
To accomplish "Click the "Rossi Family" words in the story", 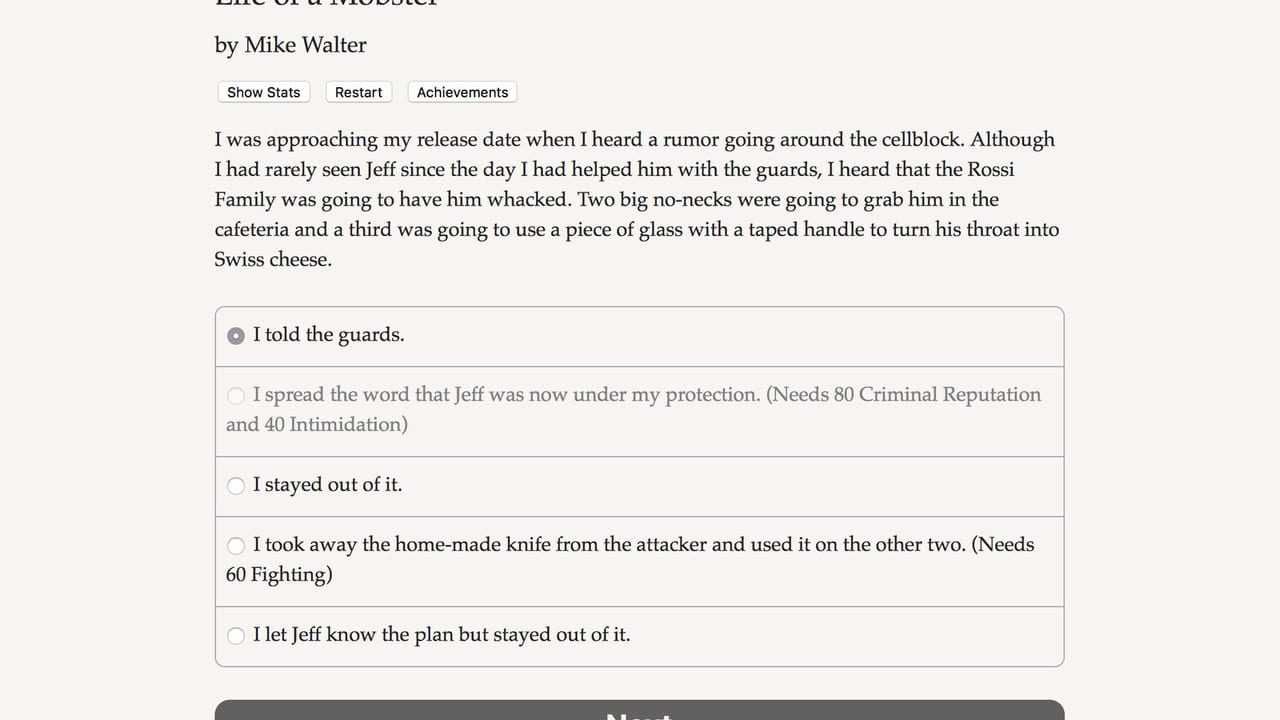I will (991, 169).
